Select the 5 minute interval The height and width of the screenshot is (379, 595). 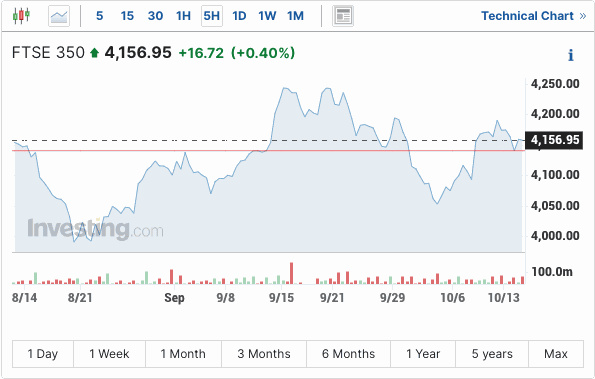point(99,16)
